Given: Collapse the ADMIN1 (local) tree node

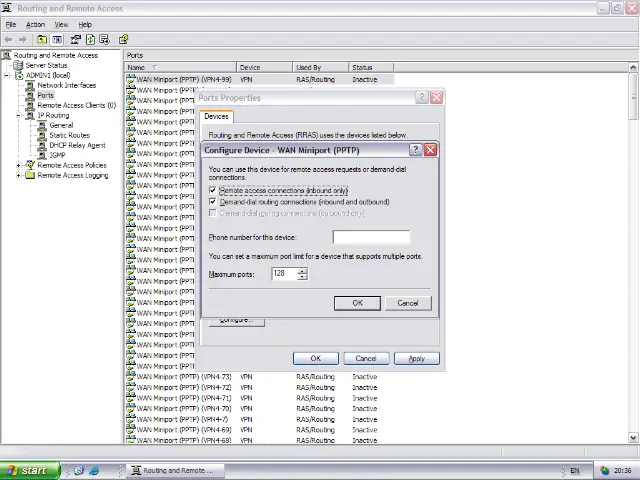Looking at the screenshot, I should [7, 76].
